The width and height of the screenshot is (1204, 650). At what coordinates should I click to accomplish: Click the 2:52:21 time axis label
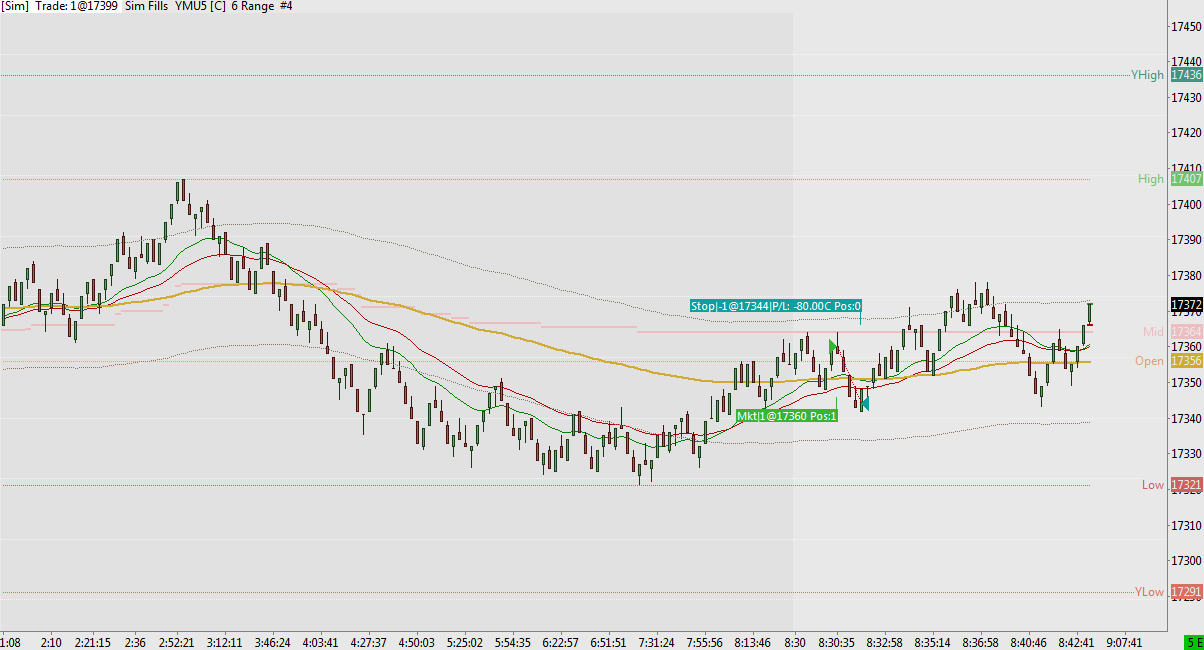[175, 642]
